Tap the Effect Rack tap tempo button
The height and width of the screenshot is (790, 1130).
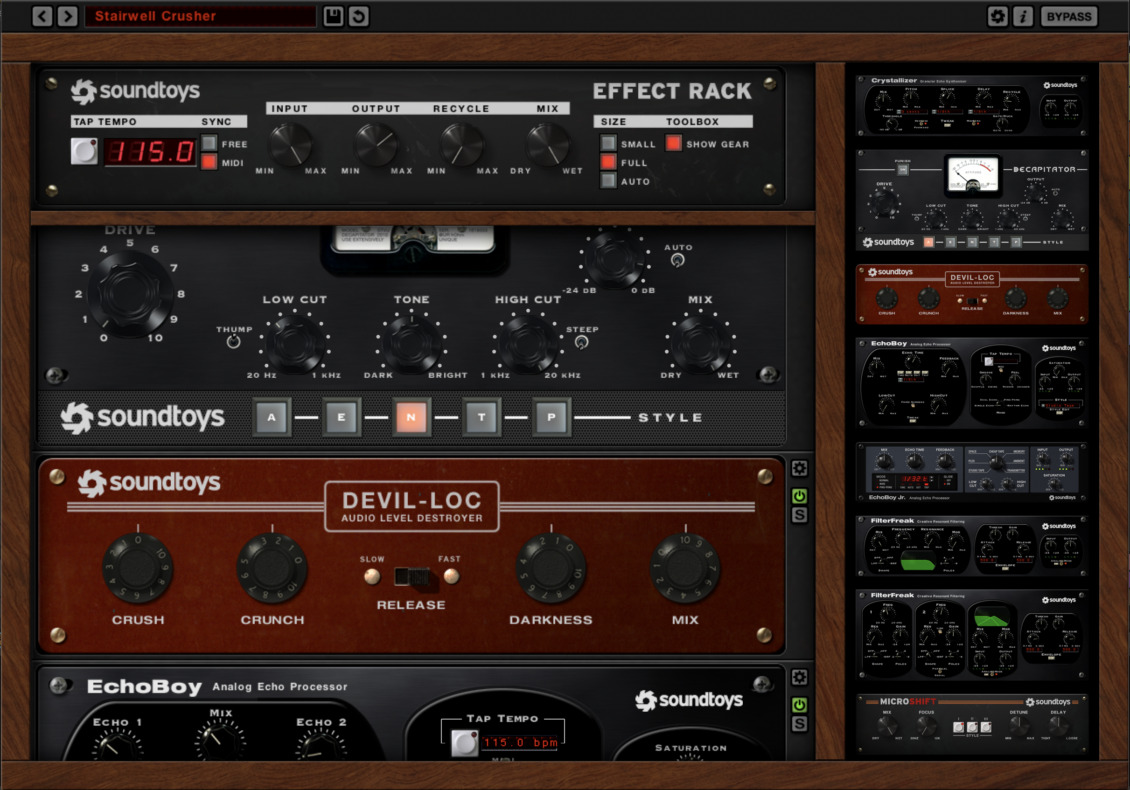[x=84, y=151]
